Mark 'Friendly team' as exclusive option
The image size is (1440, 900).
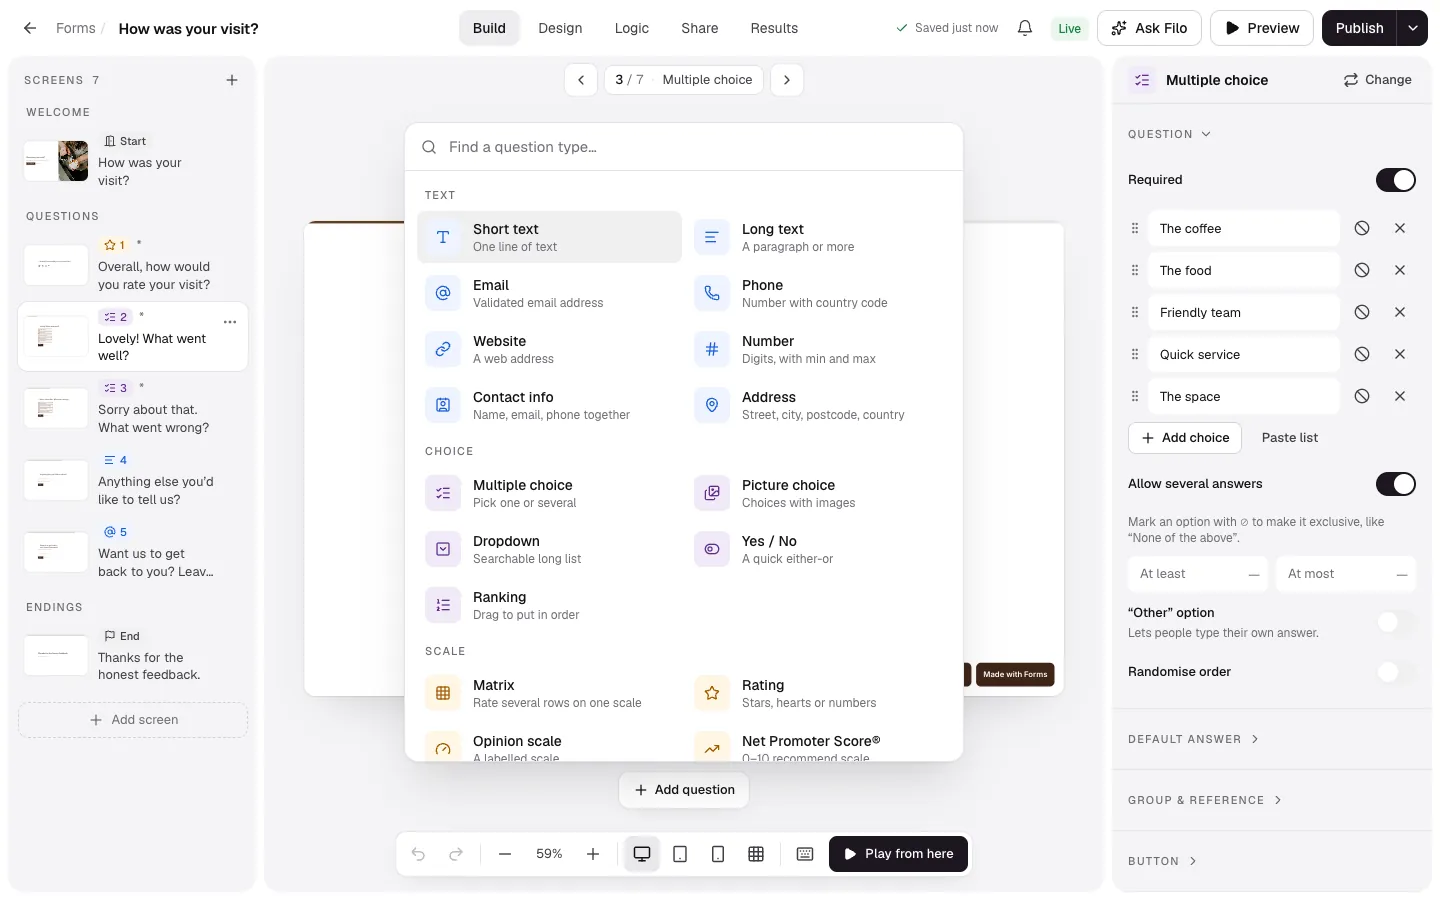[x=1362, y=312]
